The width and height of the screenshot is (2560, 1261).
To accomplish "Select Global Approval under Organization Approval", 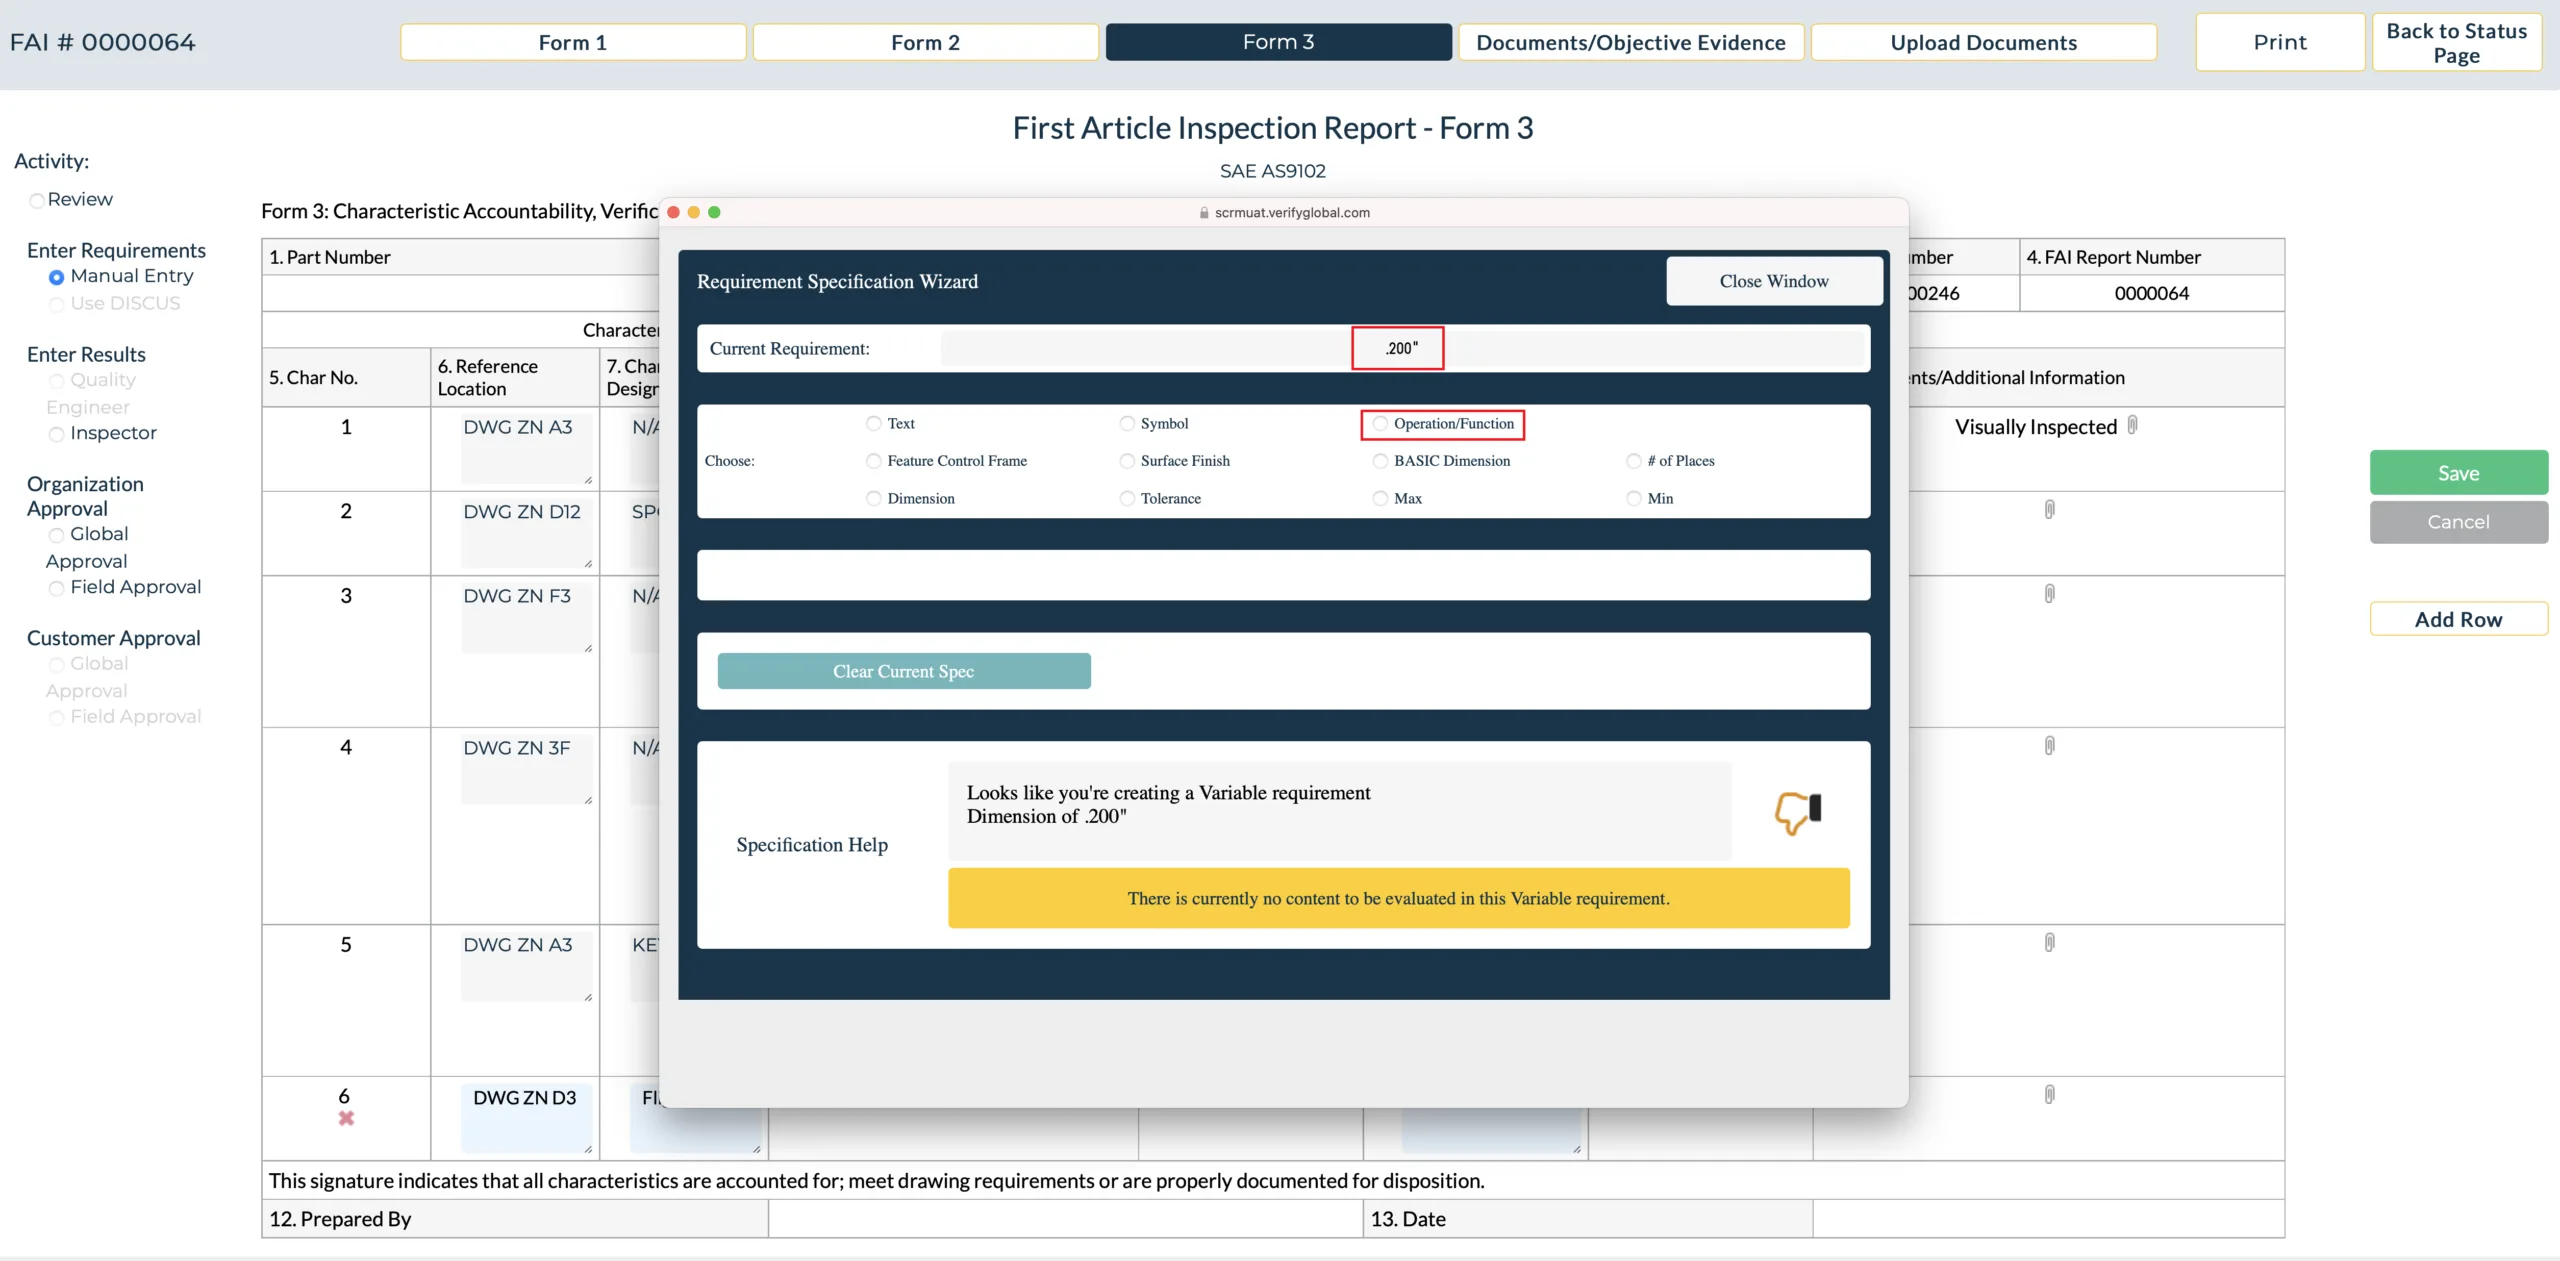I will click(x=57, y=535).
